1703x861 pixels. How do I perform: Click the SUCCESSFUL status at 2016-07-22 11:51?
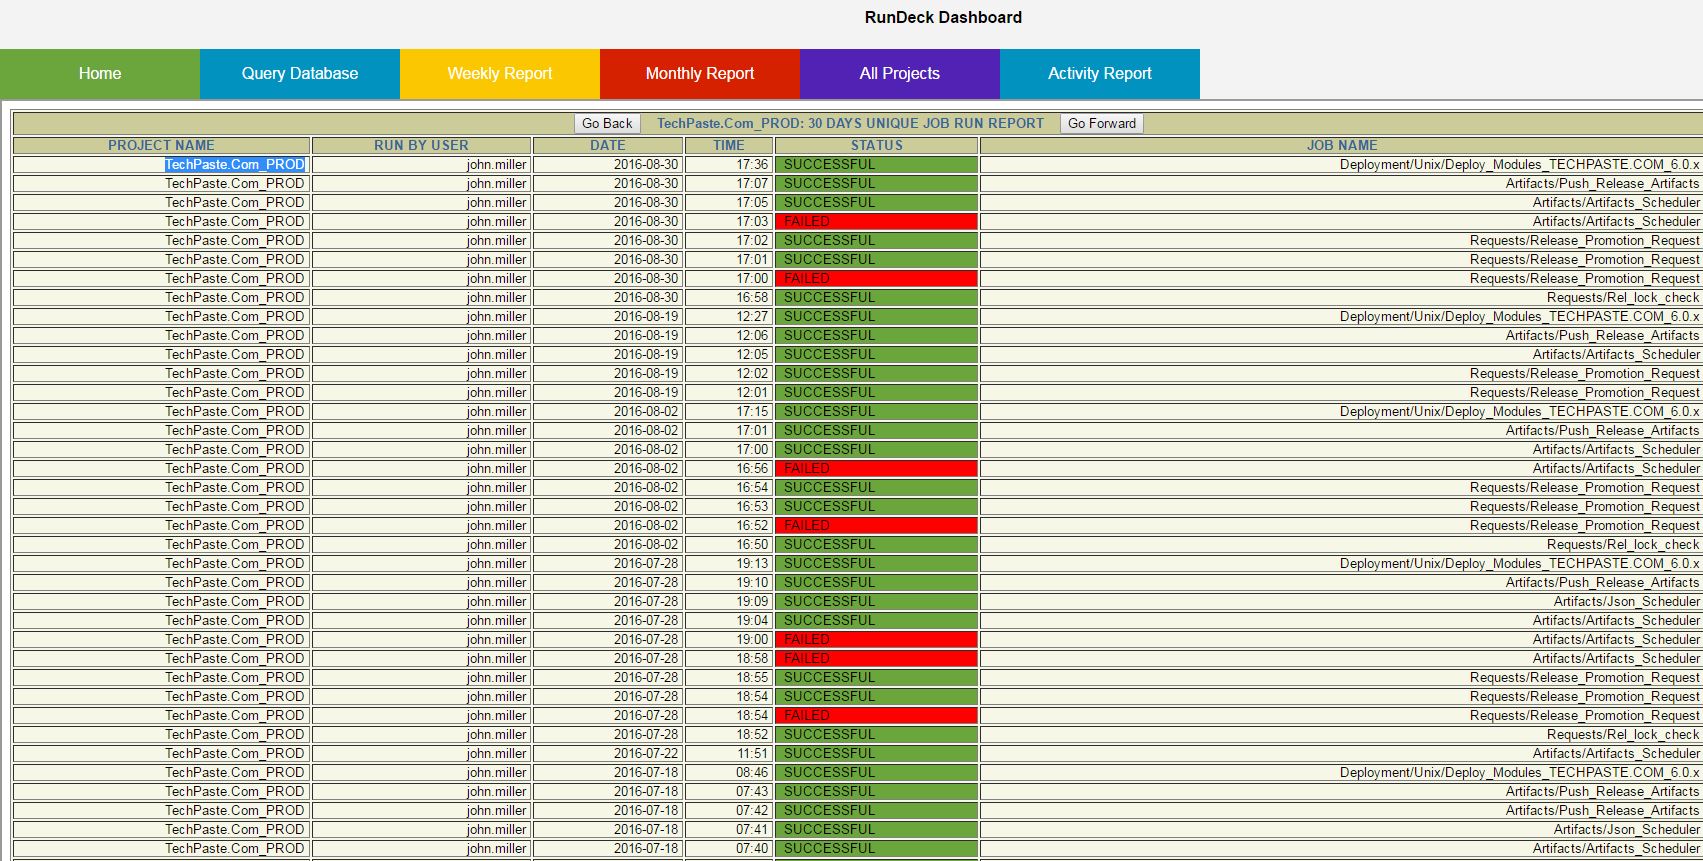(x=876, y=754)
